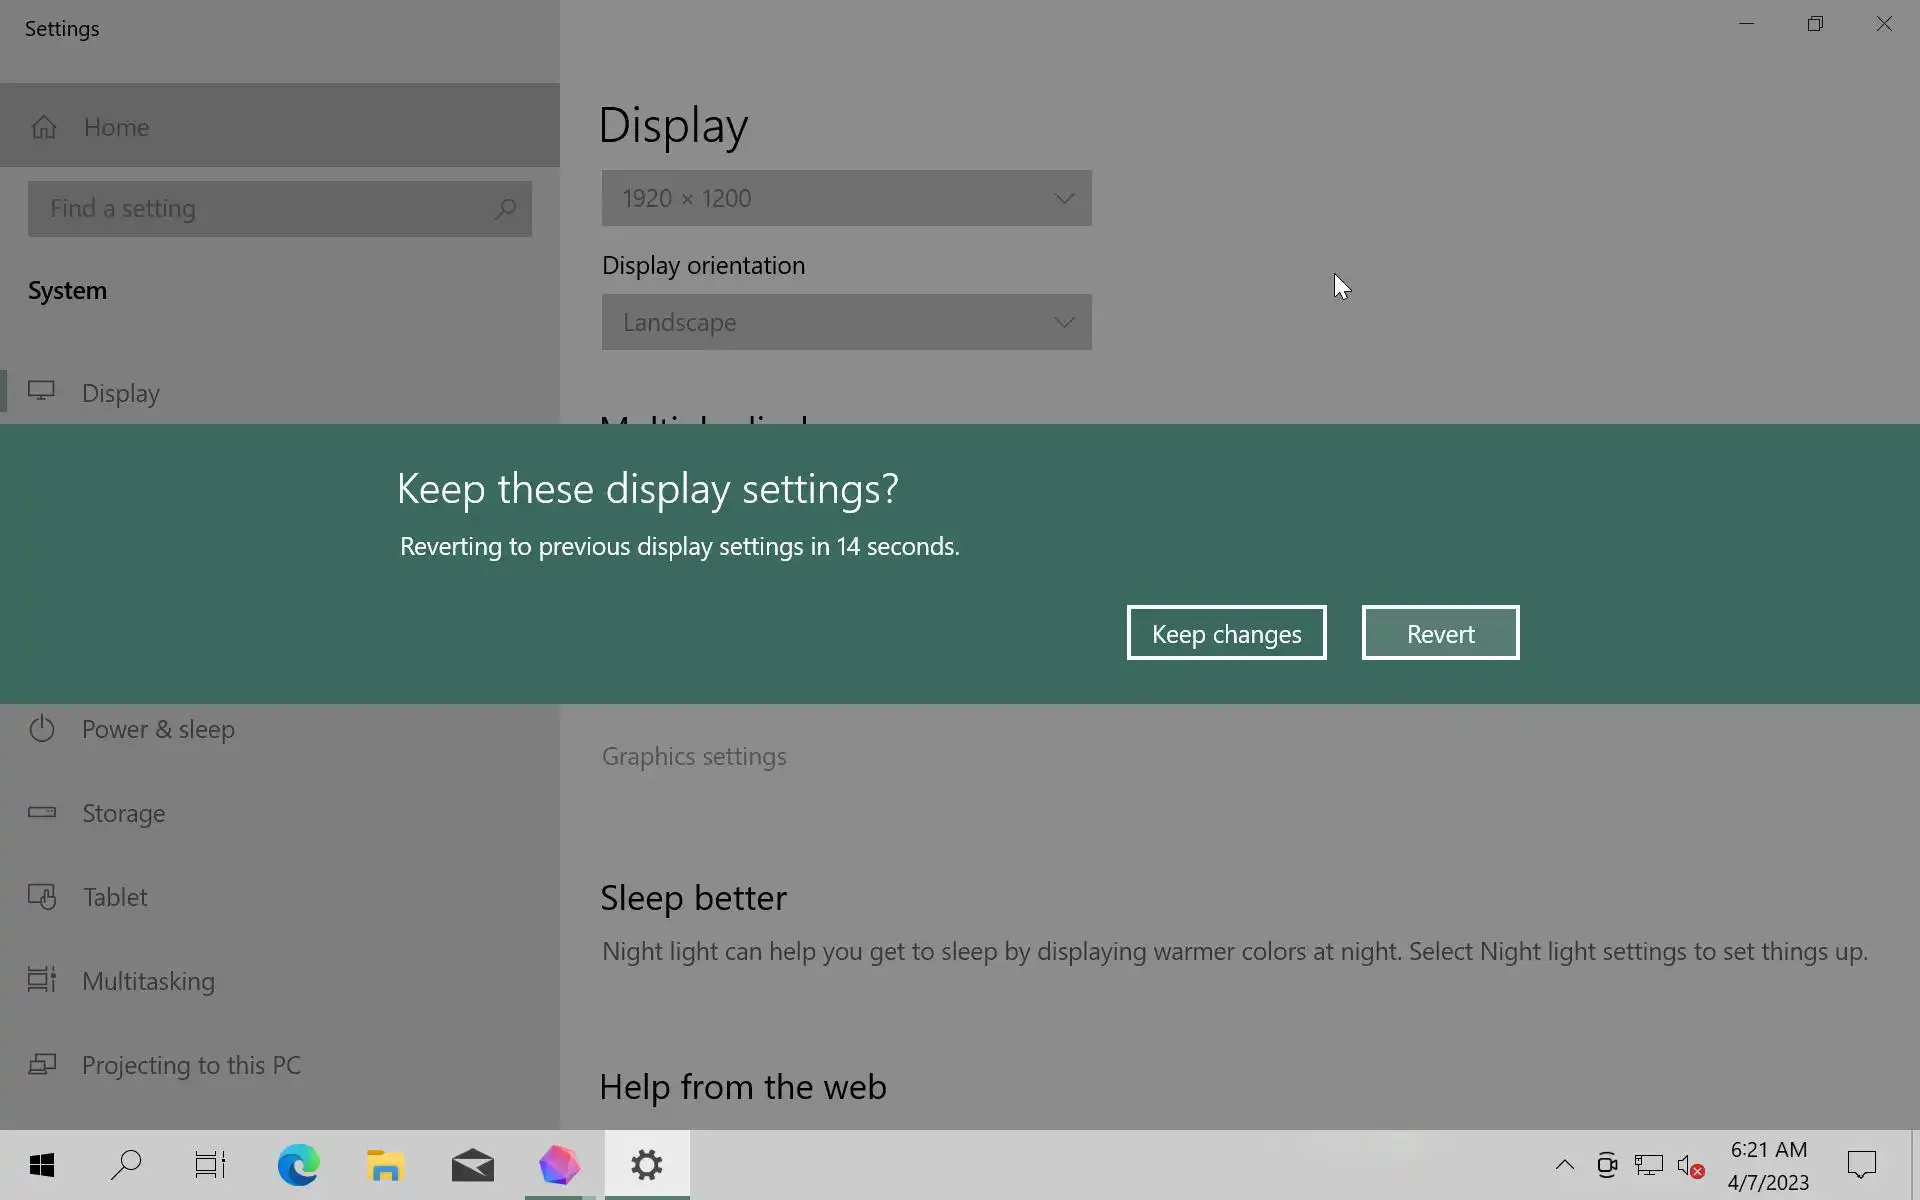Expand the Display orientation dropdown

pyautogui.click(x=846, y=322)
